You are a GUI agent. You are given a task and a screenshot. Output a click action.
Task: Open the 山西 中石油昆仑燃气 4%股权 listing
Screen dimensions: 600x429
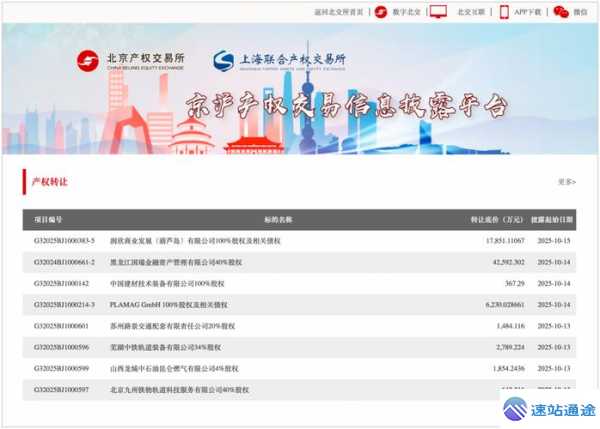pyautogui.click(x=174, y=369)
